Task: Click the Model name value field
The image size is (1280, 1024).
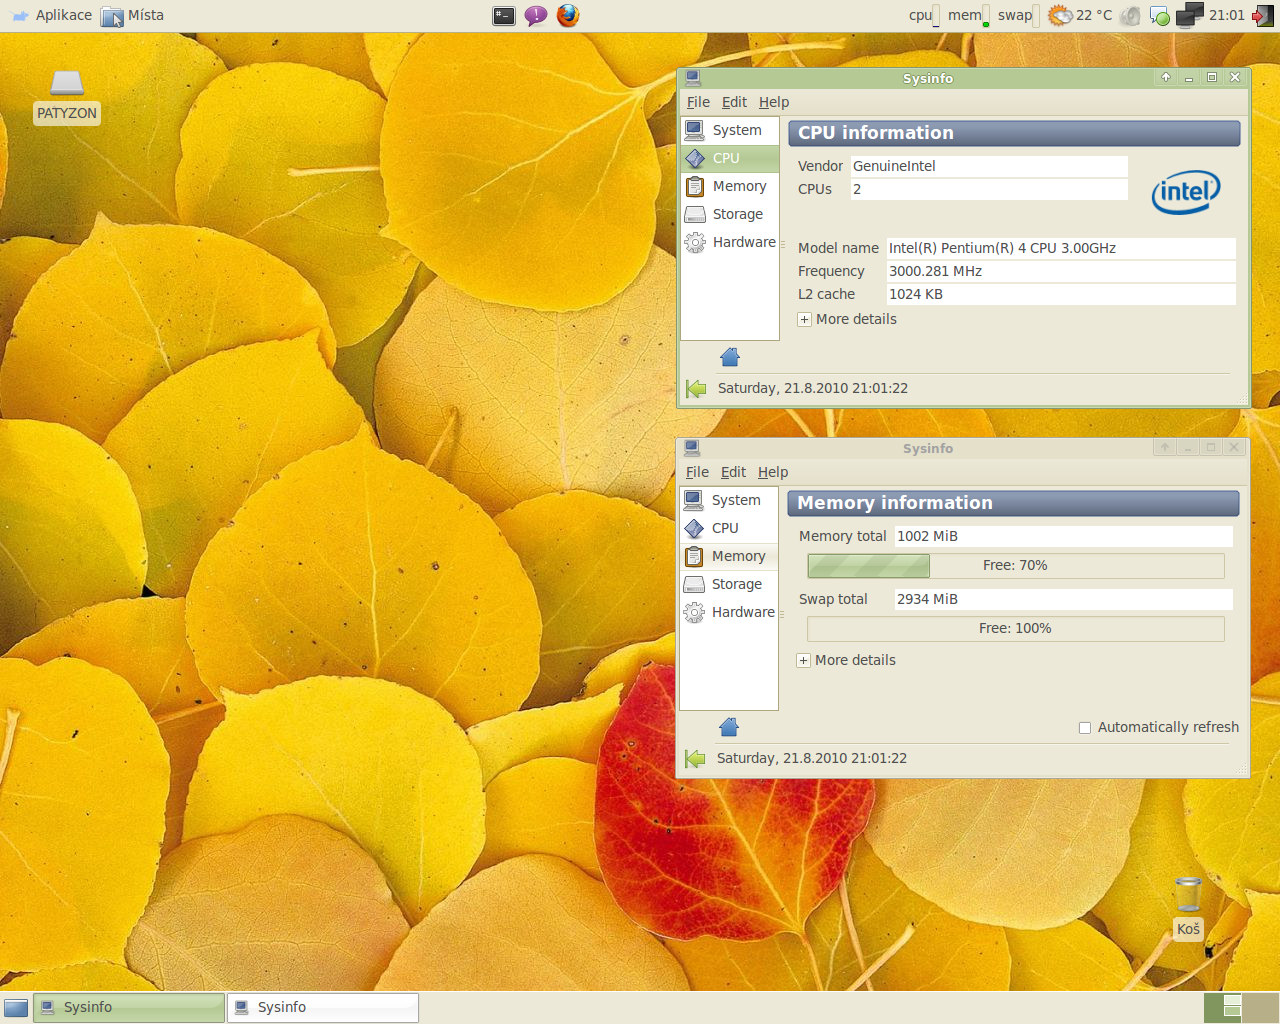Action: click(1060, 248)
